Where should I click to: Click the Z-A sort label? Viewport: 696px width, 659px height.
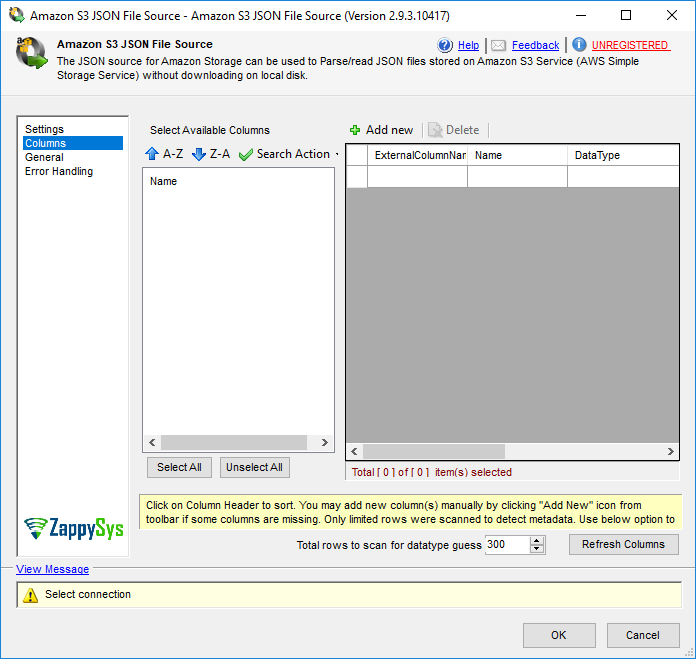(220, 154)
